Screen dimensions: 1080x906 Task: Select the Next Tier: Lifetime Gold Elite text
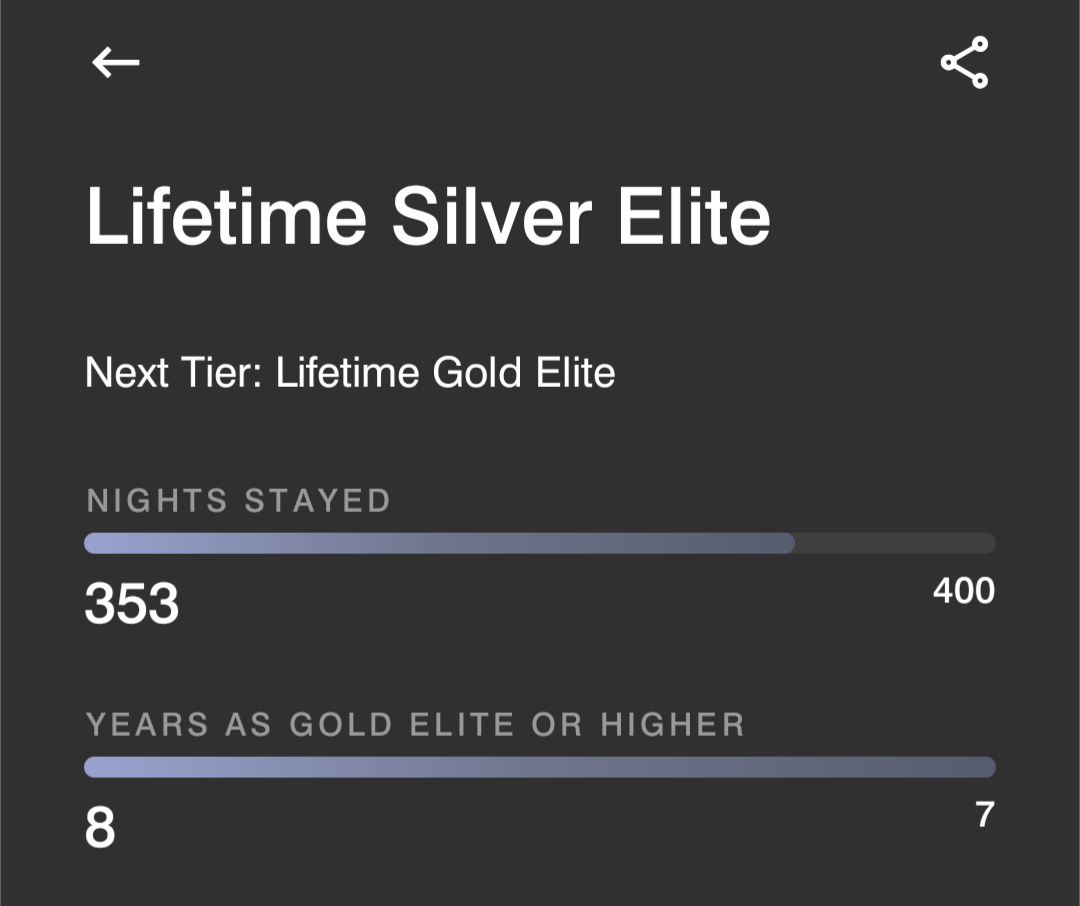(x=351, y=372)
